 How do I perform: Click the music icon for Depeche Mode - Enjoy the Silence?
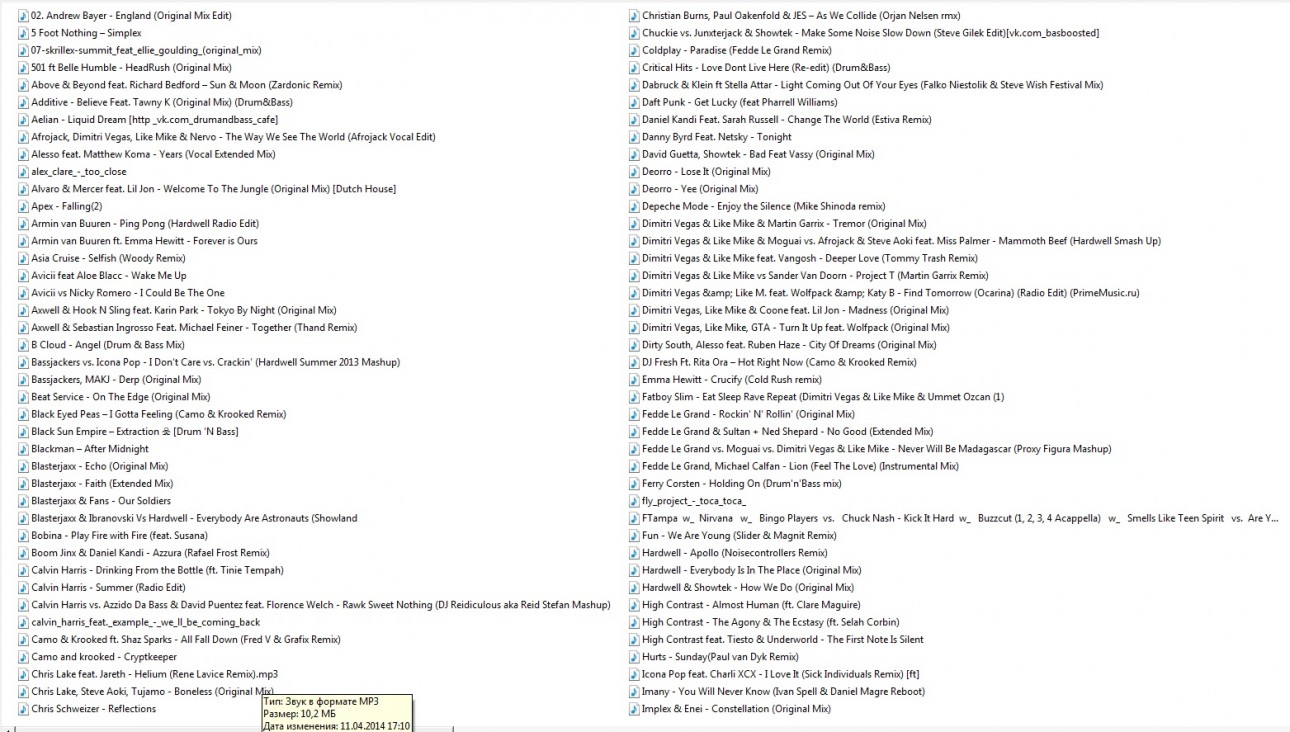click(x=634, y=206)
